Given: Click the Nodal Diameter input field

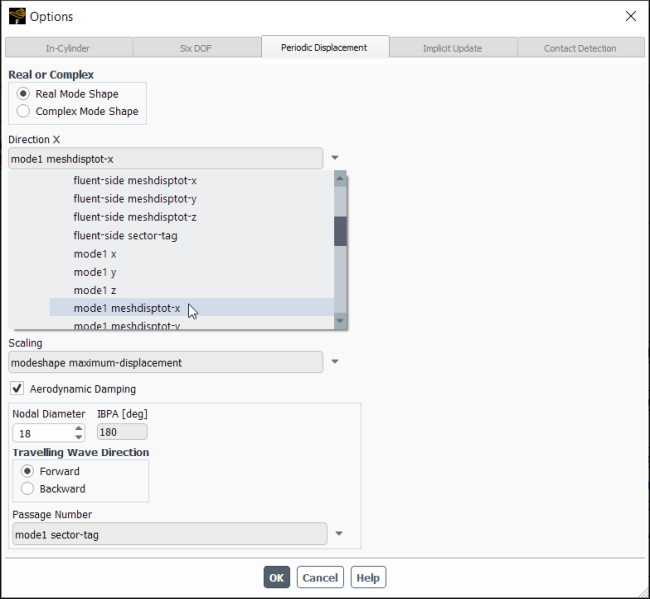Looking at the screenshot, I should click(43, 433).
